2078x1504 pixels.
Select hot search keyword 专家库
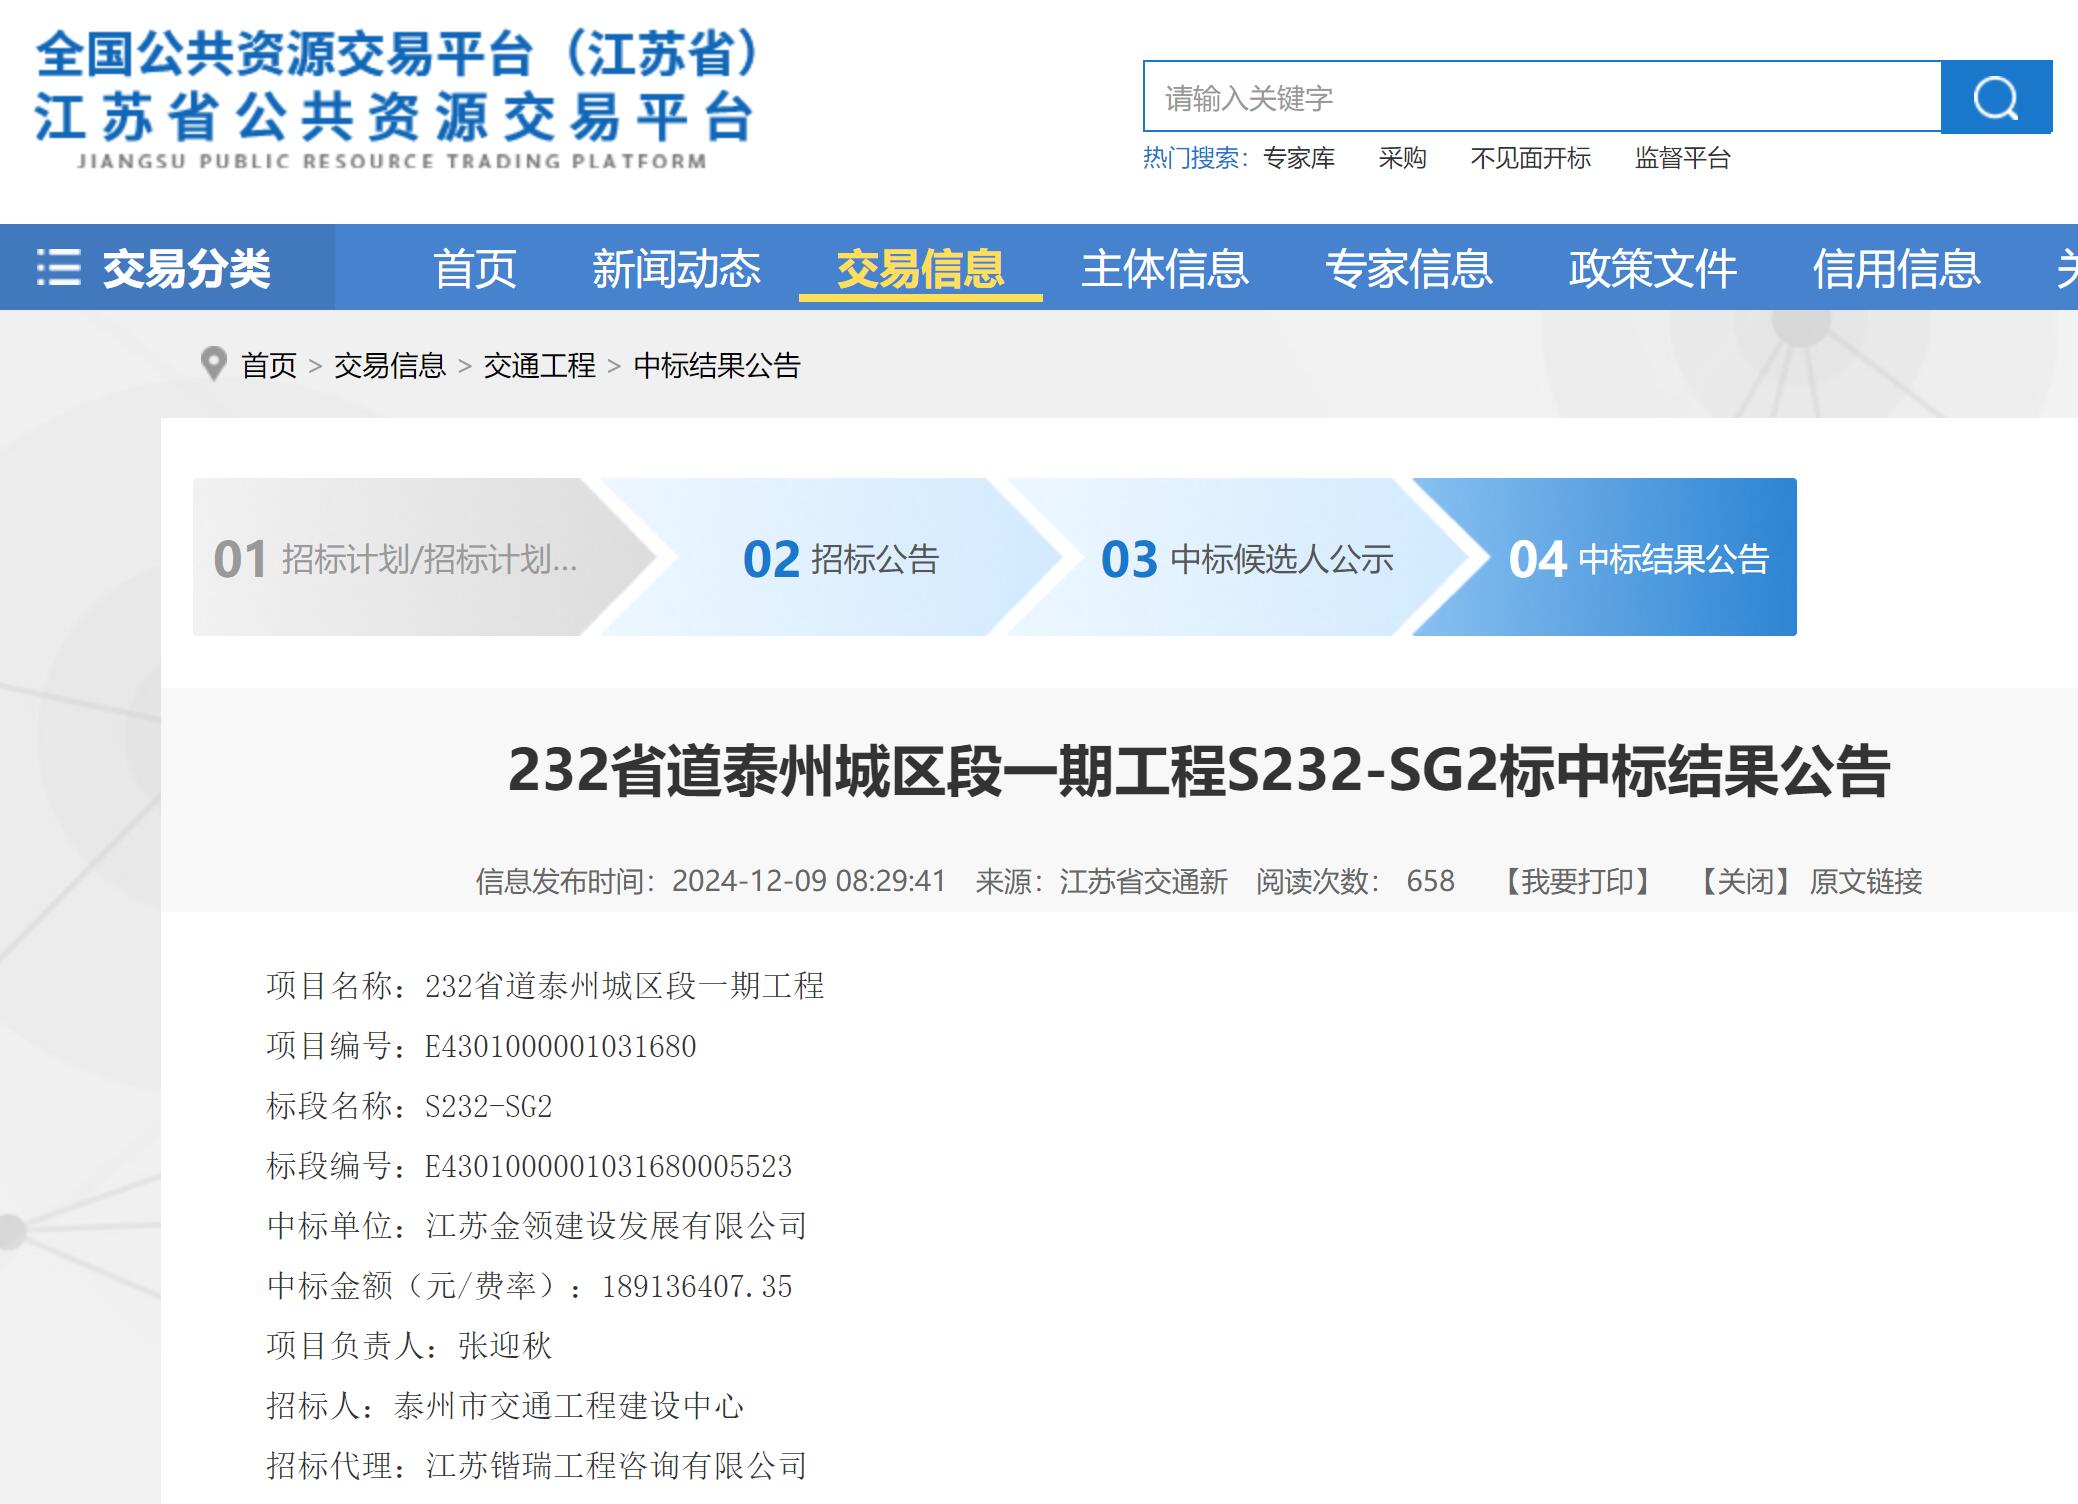pos(1299,158)
